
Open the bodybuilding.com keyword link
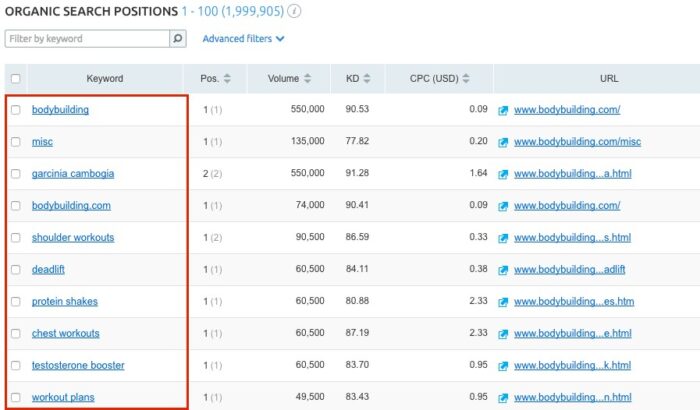click(71, 206)
